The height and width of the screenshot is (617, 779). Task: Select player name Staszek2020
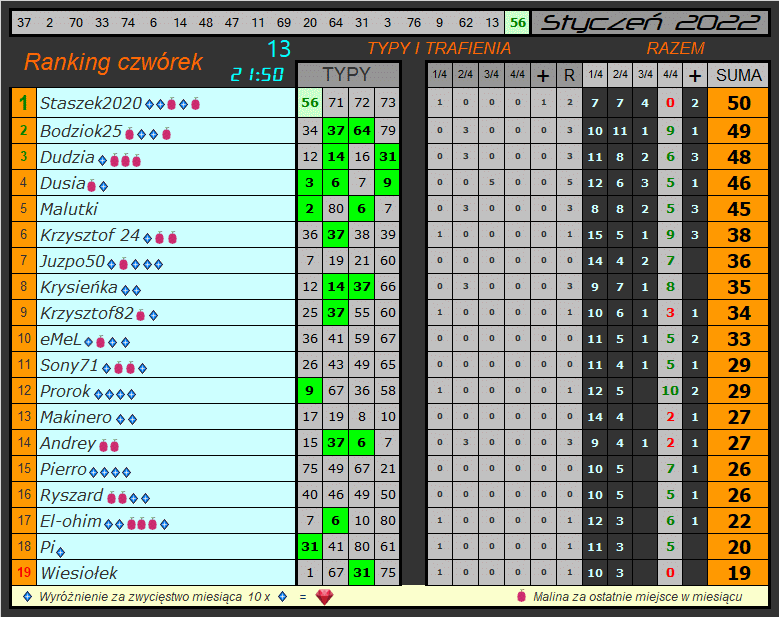coord(91,103)
